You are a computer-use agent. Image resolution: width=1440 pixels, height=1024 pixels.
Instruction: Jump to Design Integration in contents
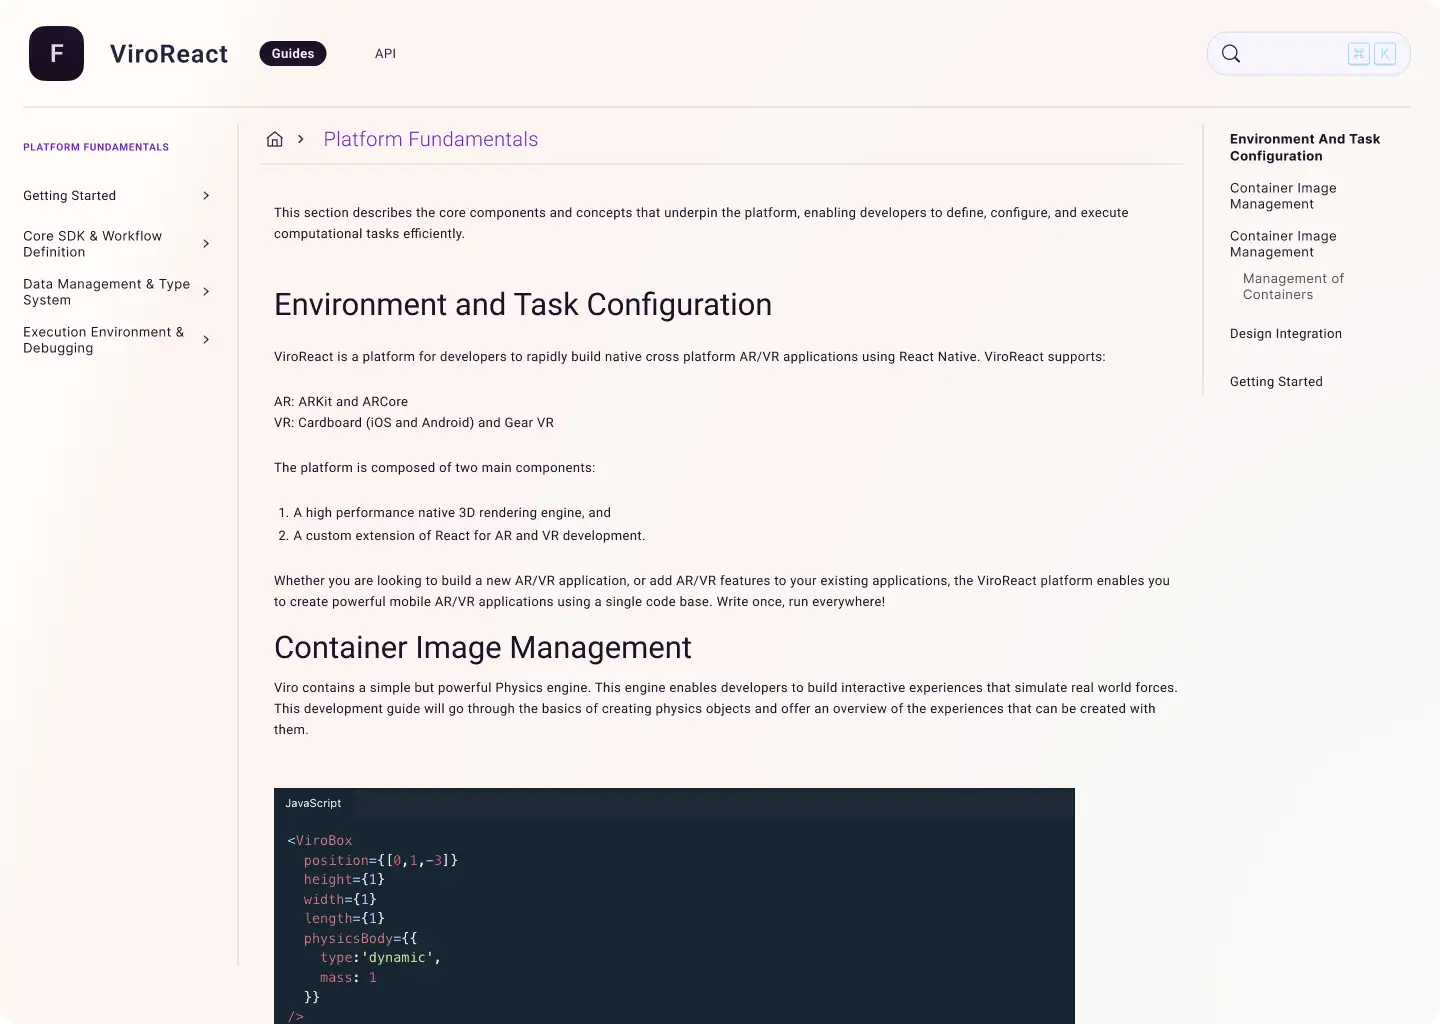1286,334
